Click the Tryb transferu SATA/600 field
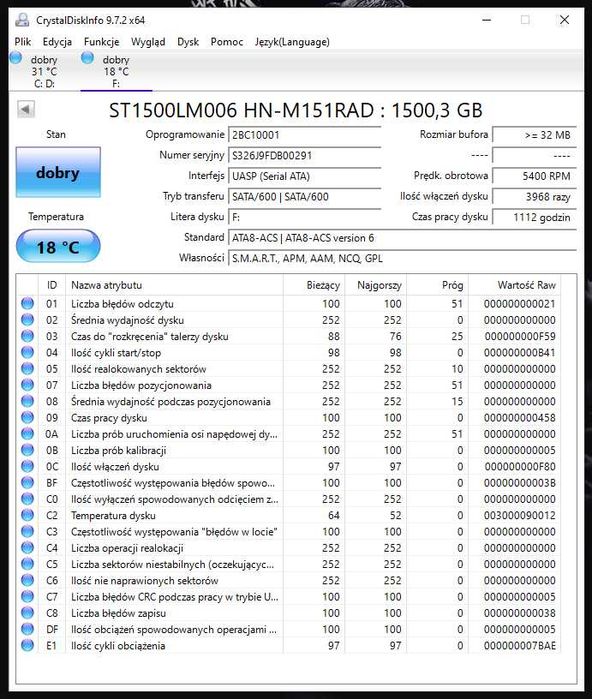 (305, 197)
